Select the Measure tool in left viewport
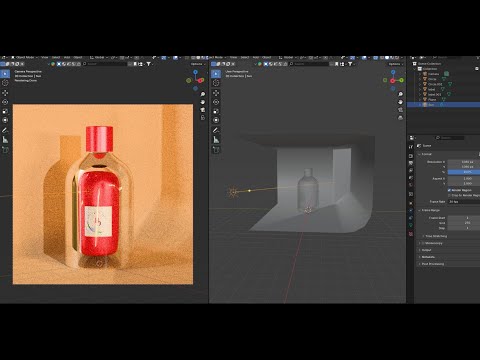The width and height of the screenshot is (480, 360). click(5, 140)
